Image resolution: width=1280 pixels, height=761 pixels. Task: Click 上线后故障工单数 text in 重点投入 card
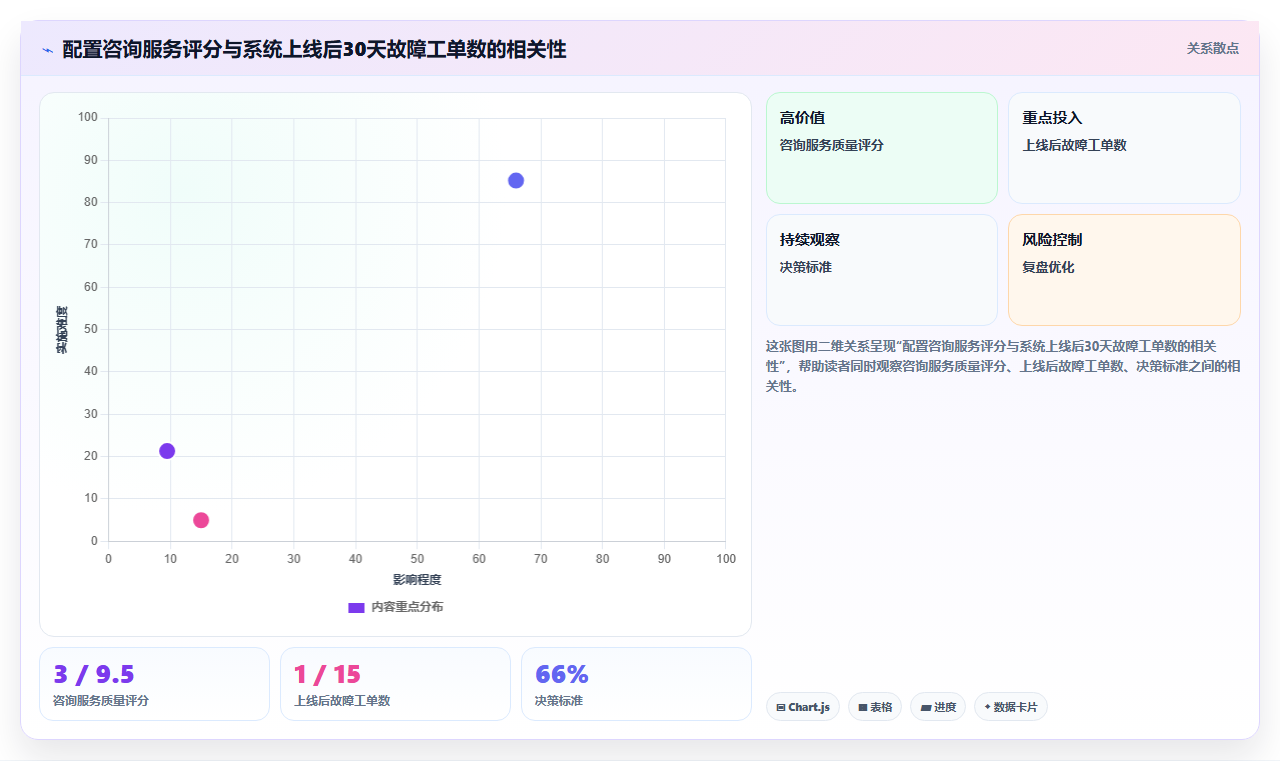point(1074,145)
